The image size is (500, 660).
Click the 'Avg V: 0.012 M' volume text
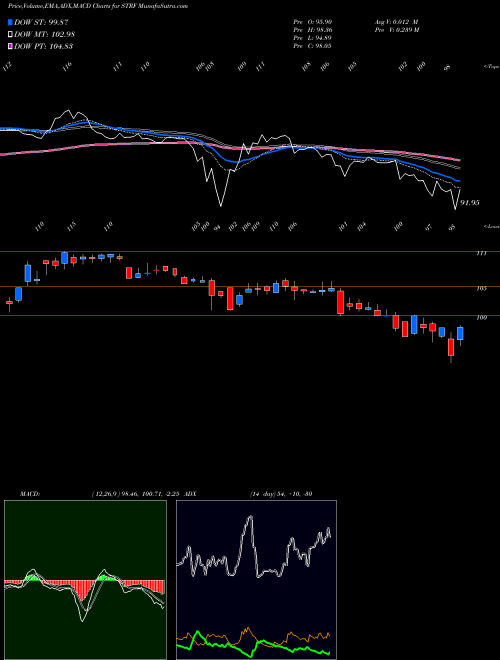tap(396, 21)
